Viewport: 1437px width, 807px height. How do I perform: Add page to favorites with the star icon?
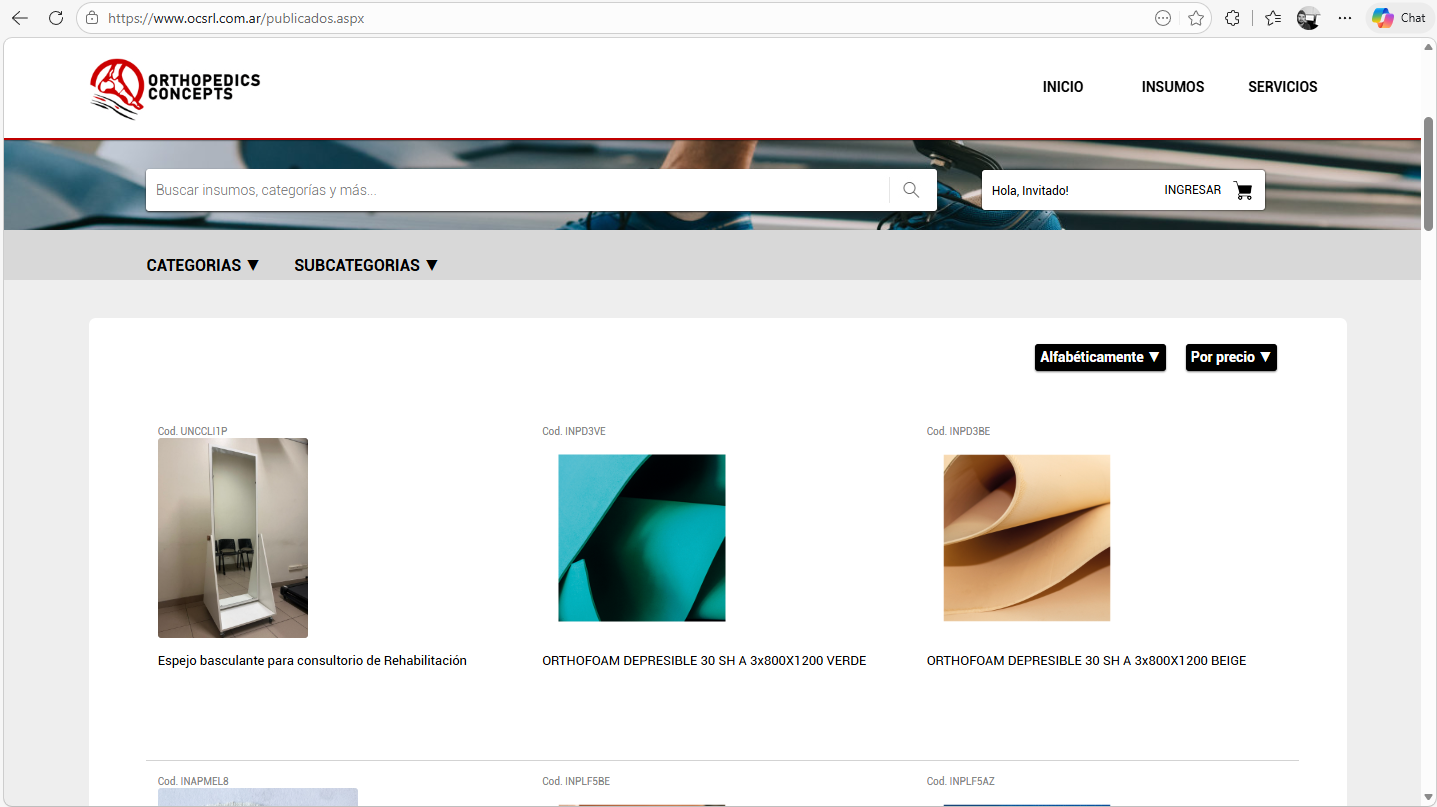click(1196, 17)
